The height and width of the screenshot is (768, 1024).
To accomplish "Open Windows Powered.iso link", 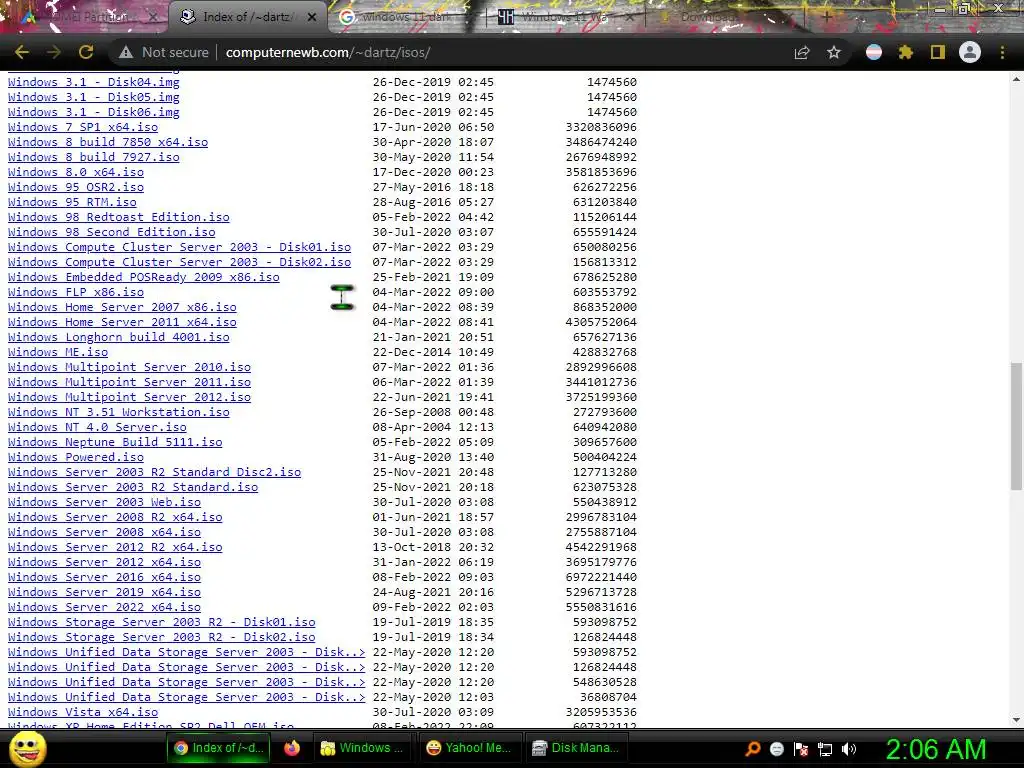I will [76, 458].
